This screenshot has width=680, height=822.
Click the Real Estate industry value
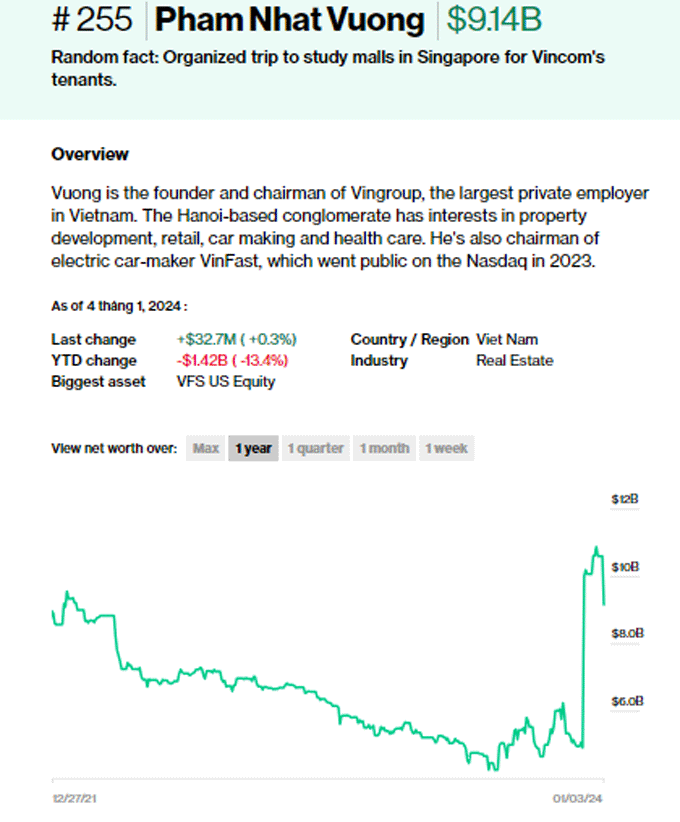click(515, 361)
